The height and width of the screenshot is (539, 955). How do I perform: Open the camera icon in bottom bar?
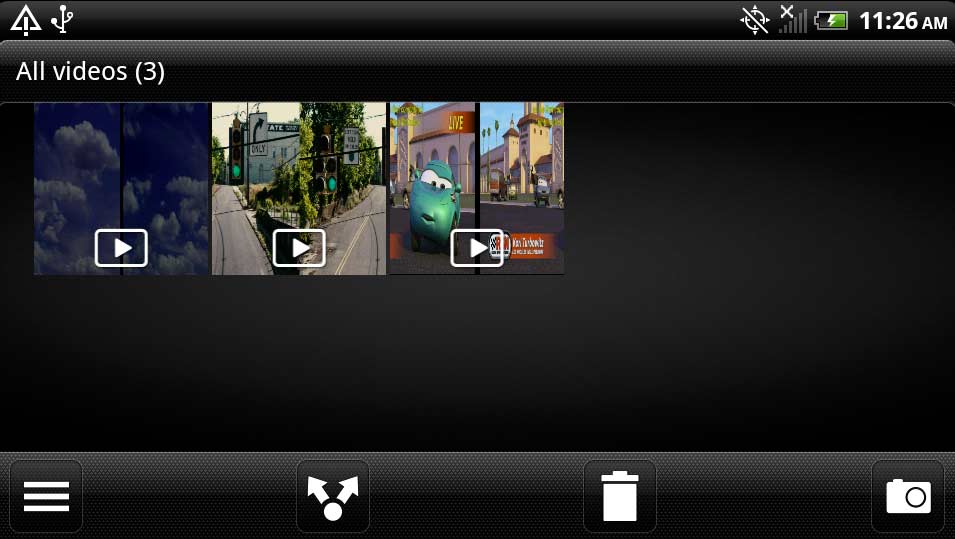[x=908, y=496]
